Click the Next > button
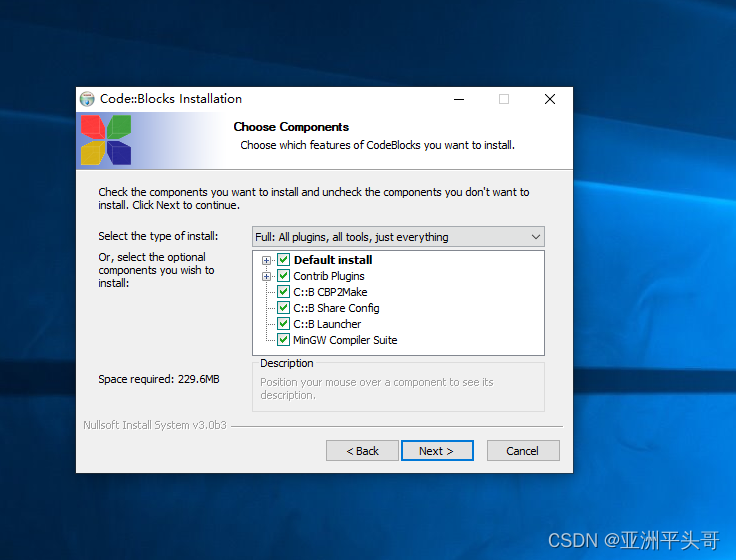 [437, 451]
